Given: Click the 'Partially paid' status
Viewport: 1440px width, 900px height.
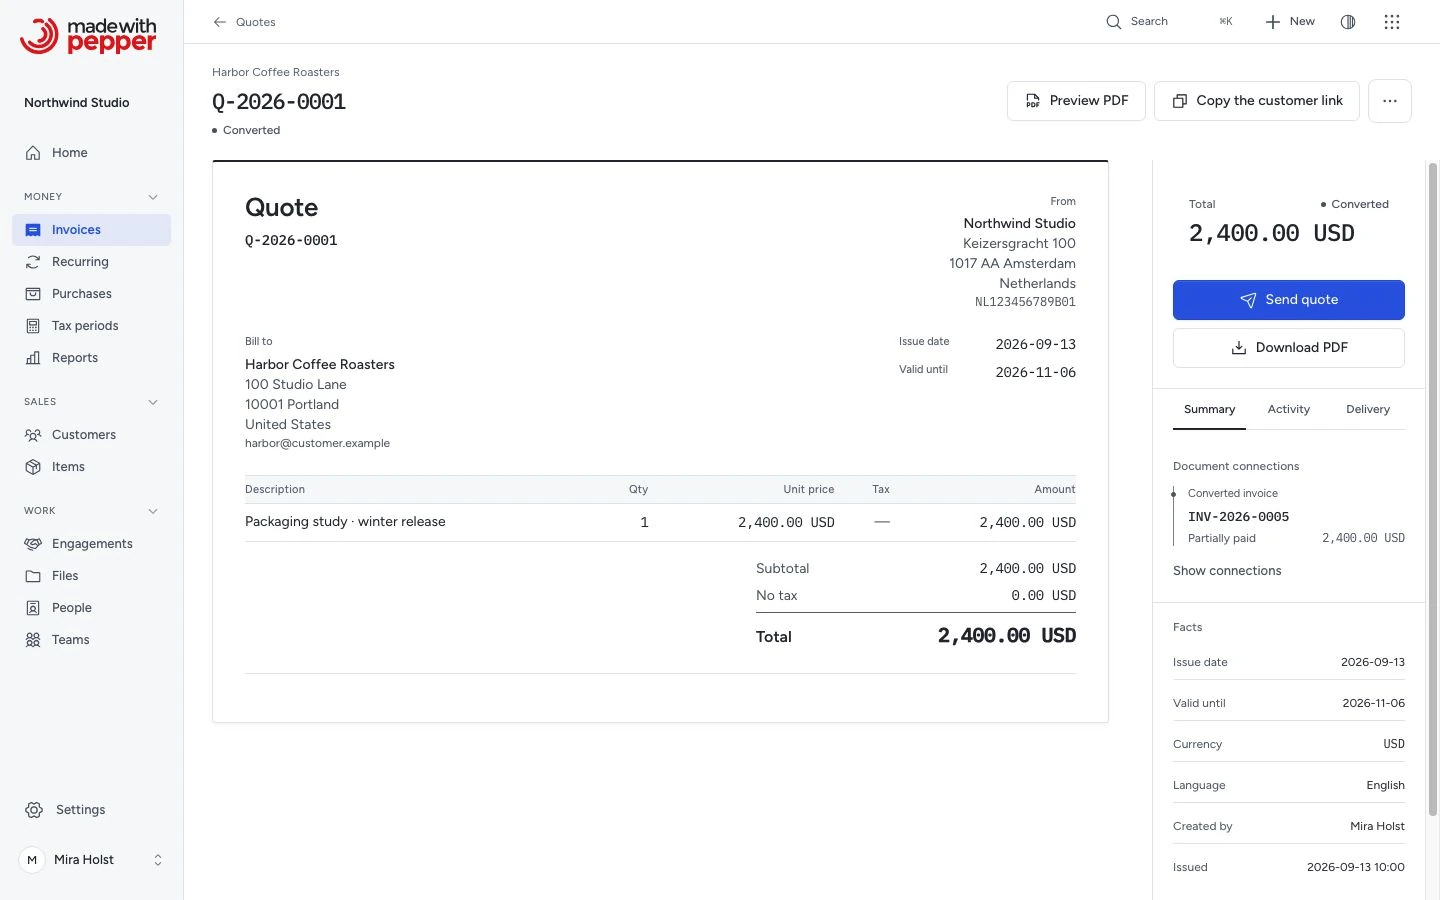Looking at the screenshot, I should pos(1221,538).
